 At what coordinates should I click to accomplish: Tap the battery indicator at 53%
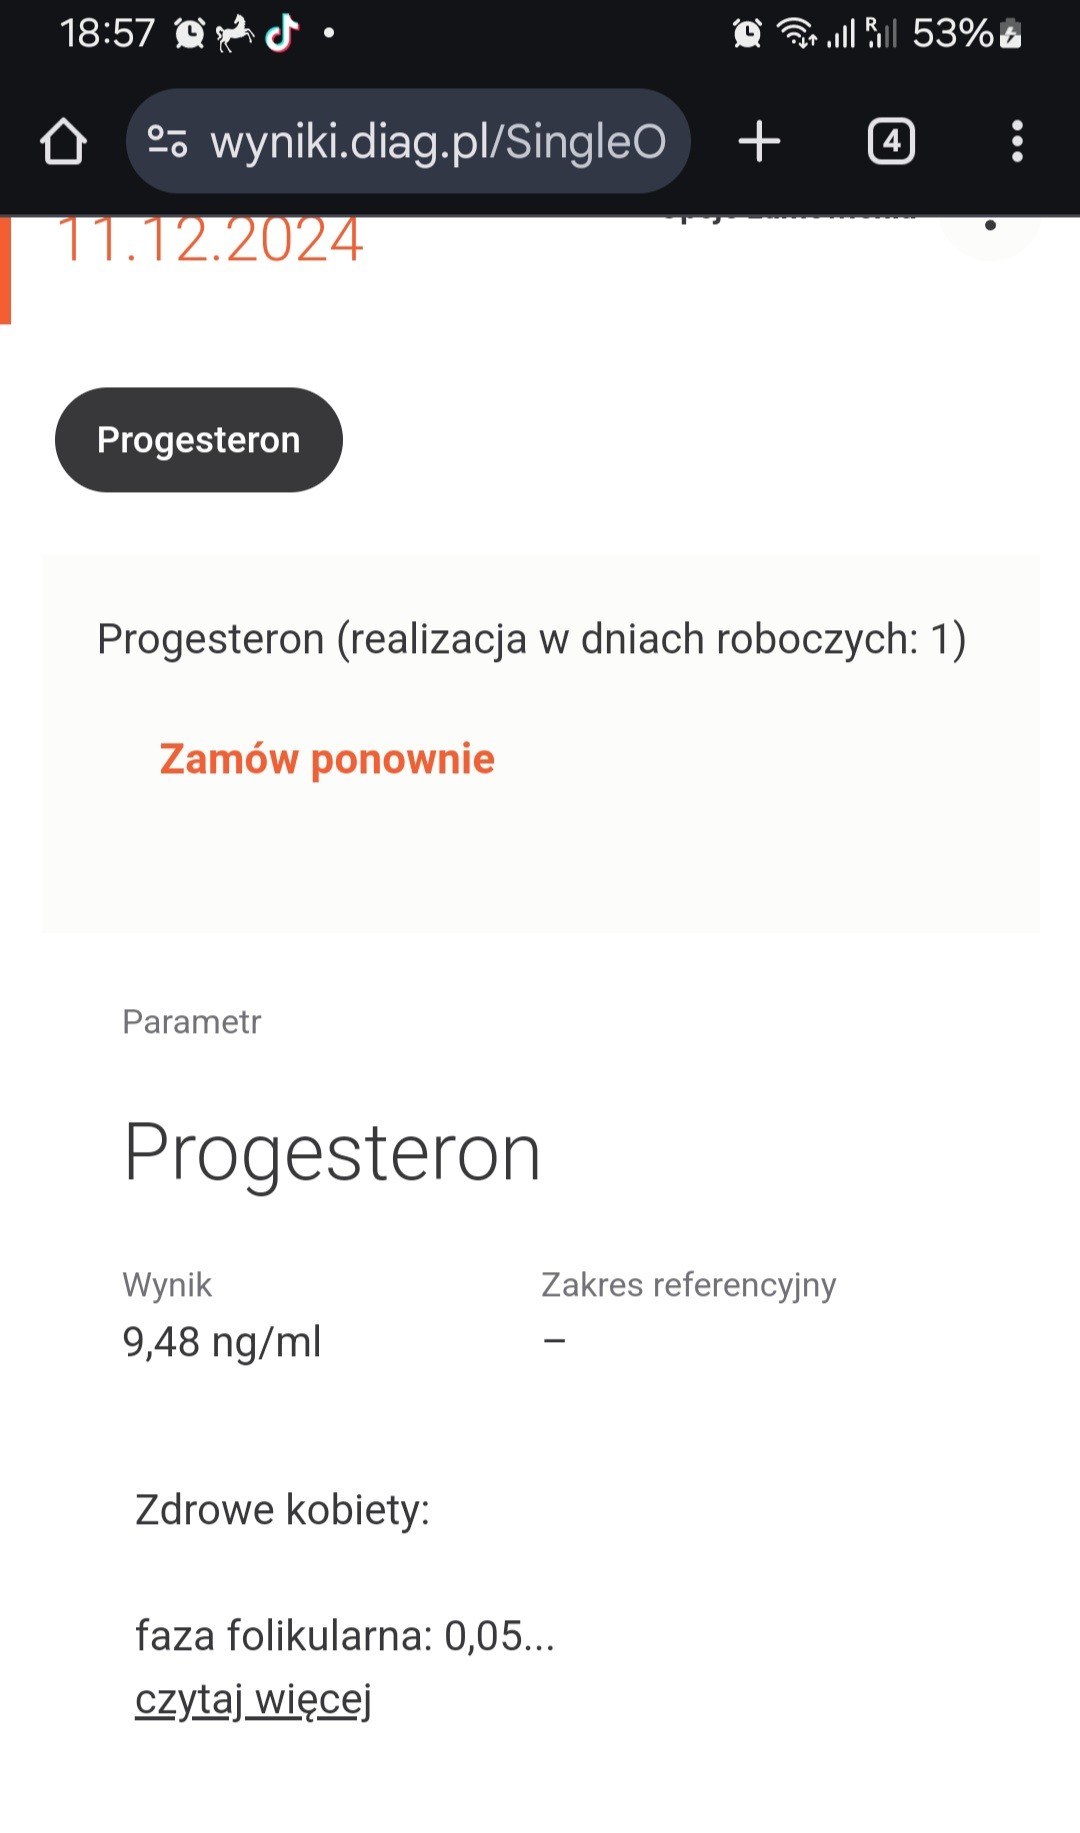pyautogui.click(x=965, y=34)
